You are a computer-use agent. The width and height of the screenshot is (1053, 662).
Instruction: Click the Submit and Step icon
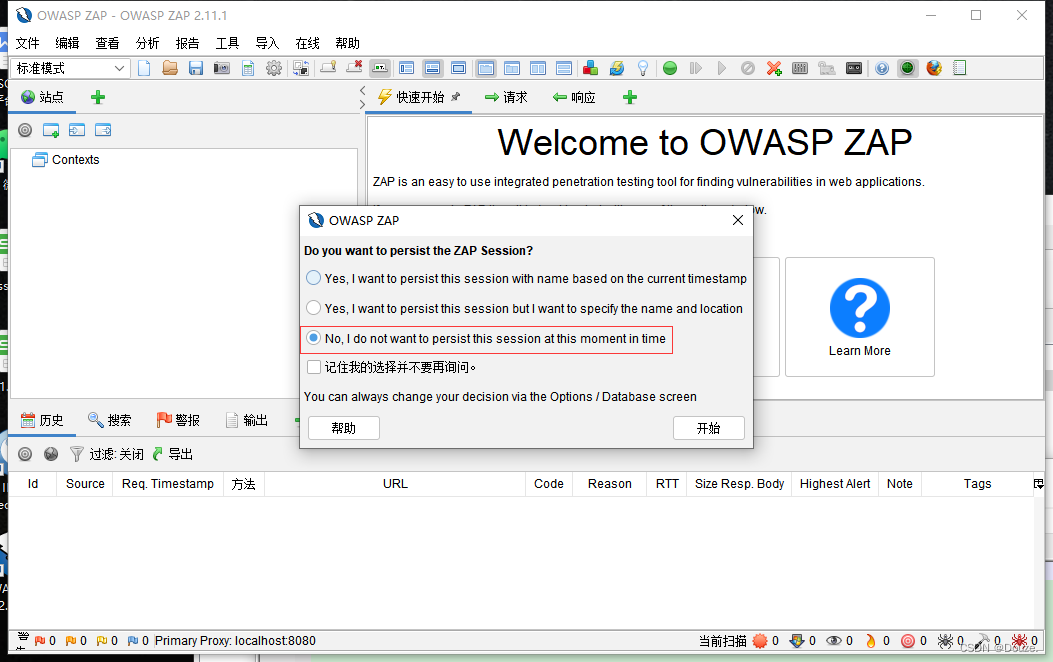tap(696, 68)
